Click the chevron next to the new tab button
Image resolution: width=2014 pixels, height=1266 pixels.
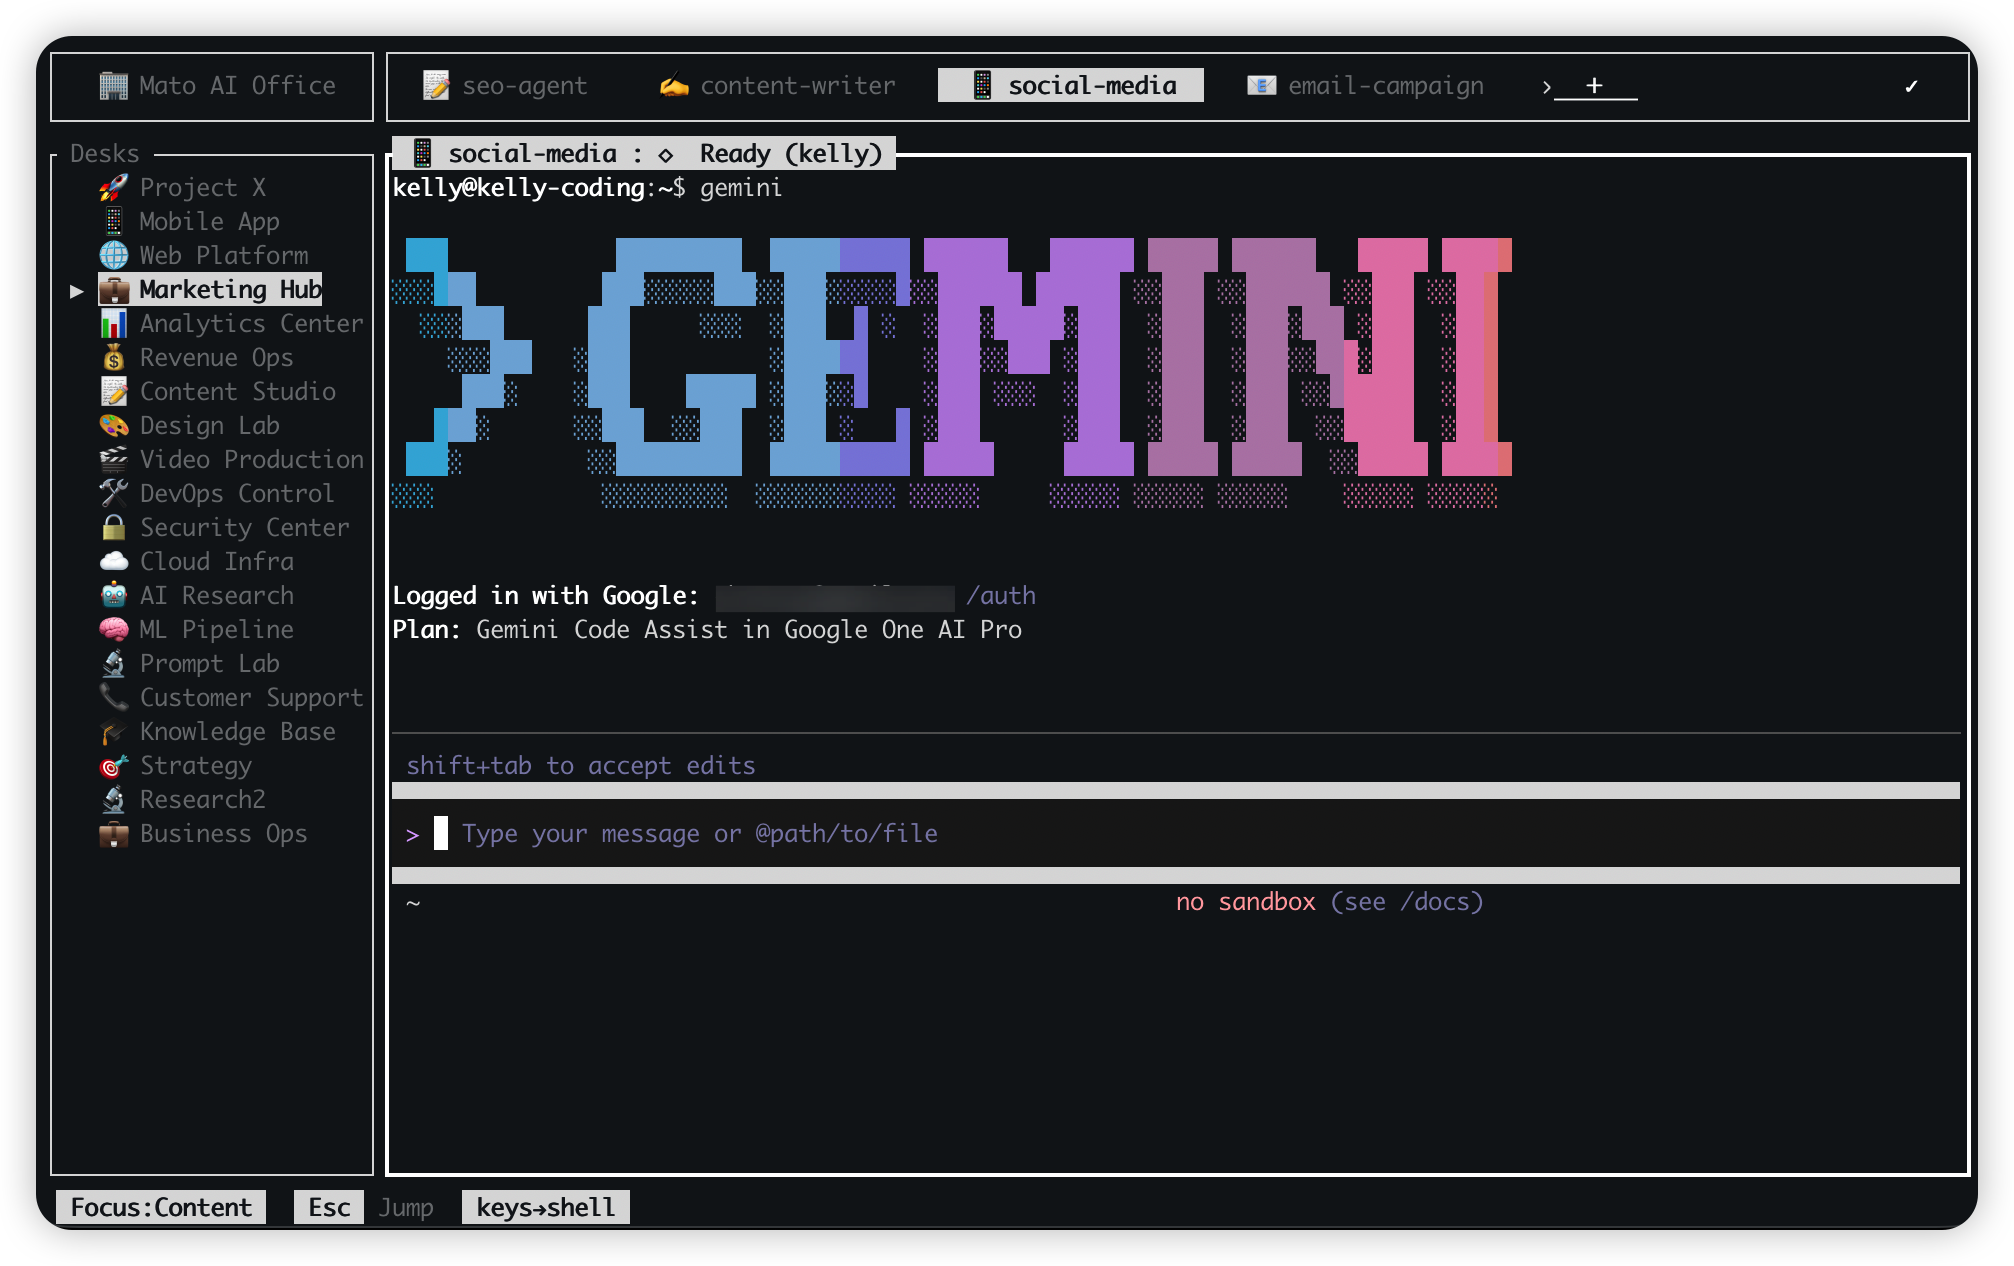[x=1546, y=86]
